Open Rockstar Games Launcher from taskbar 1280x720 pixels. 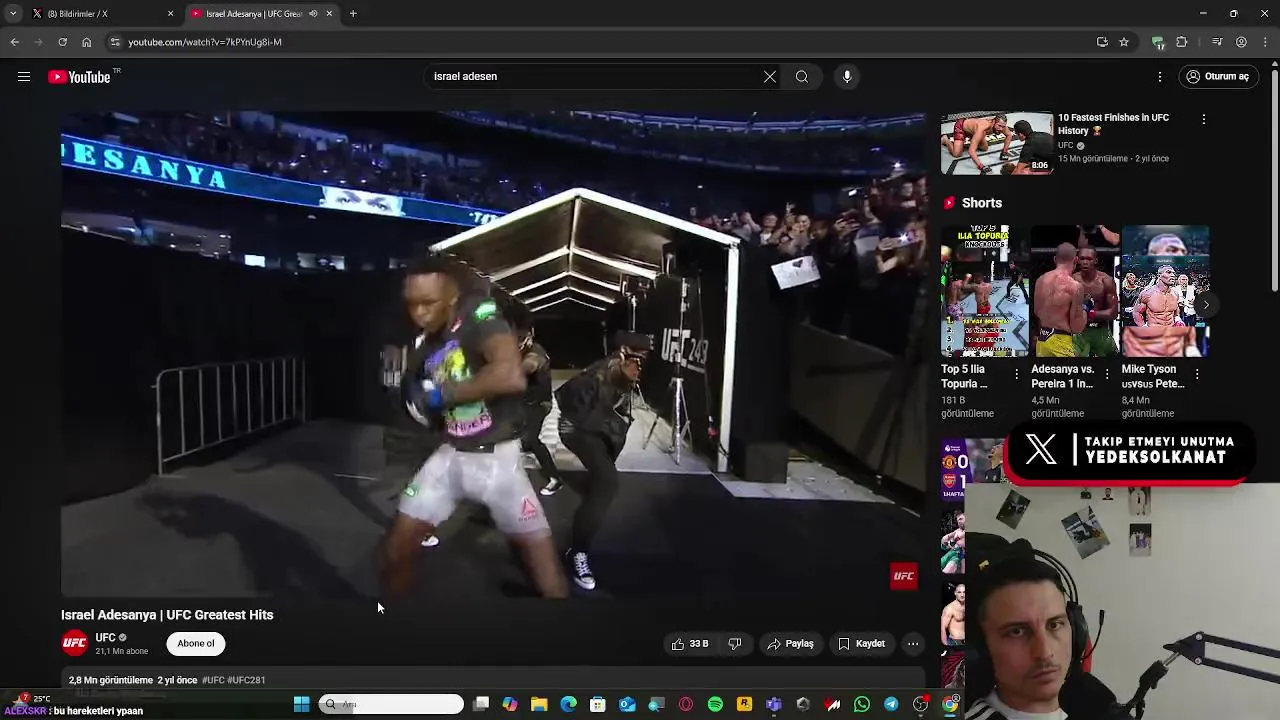744,704
